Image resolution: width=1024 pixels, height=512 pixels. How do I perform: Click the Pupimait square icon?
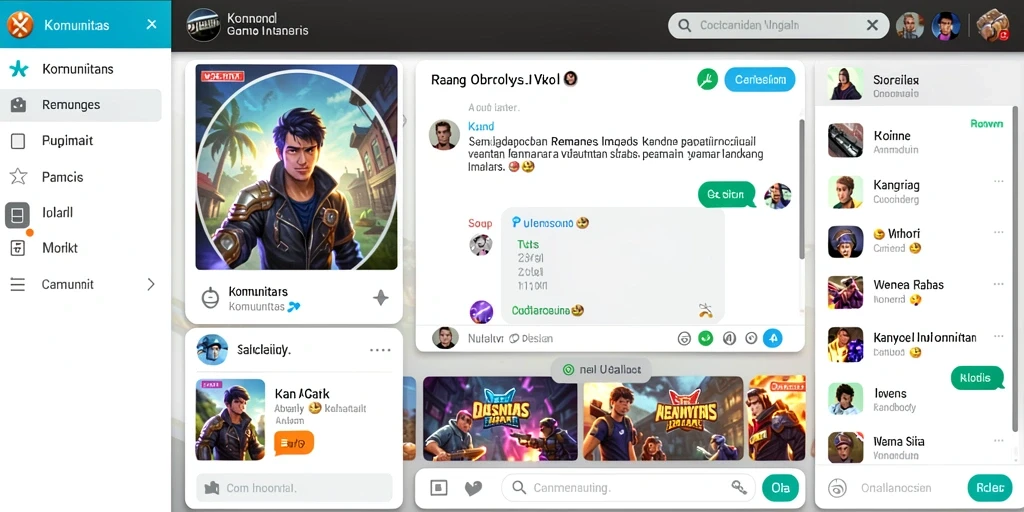pyautogui.click(x=18, y=141)
